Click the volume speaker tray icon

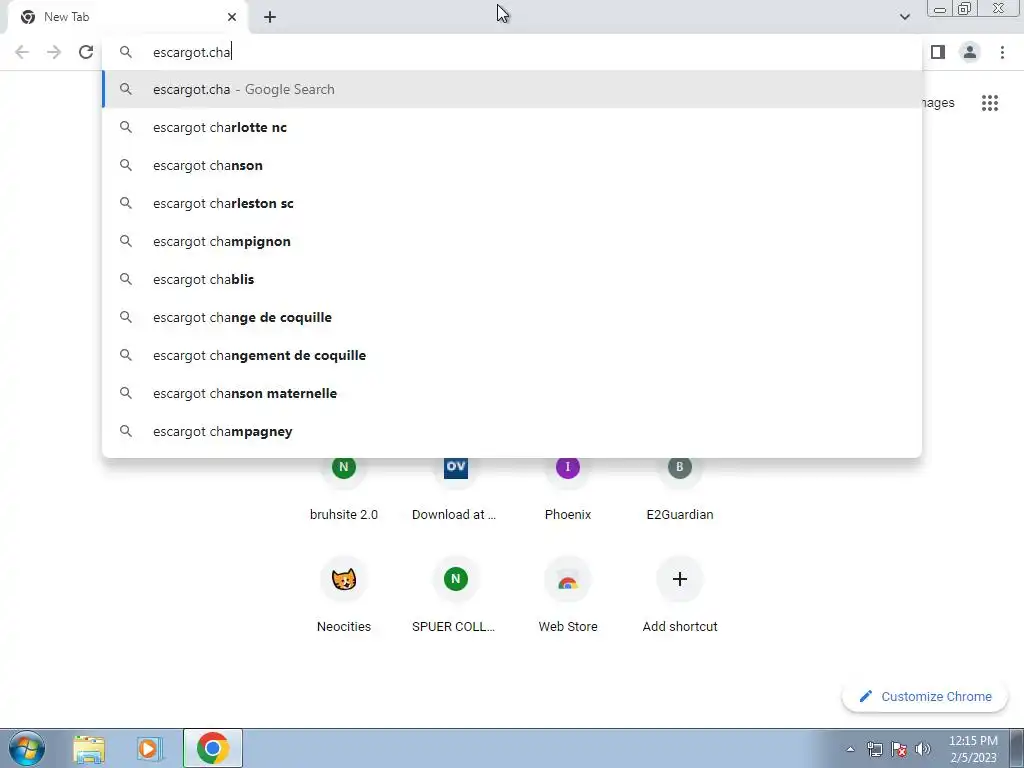[922, 749]
